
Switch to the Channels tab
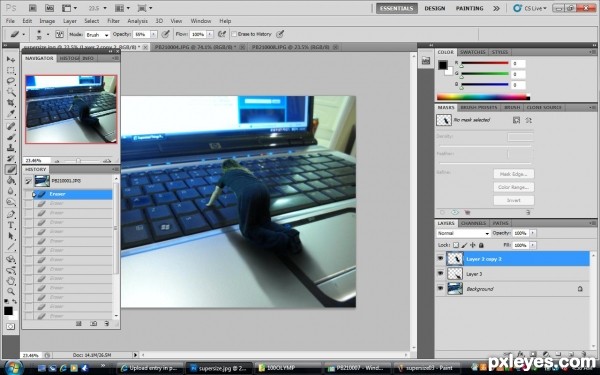tap(473, 223)
